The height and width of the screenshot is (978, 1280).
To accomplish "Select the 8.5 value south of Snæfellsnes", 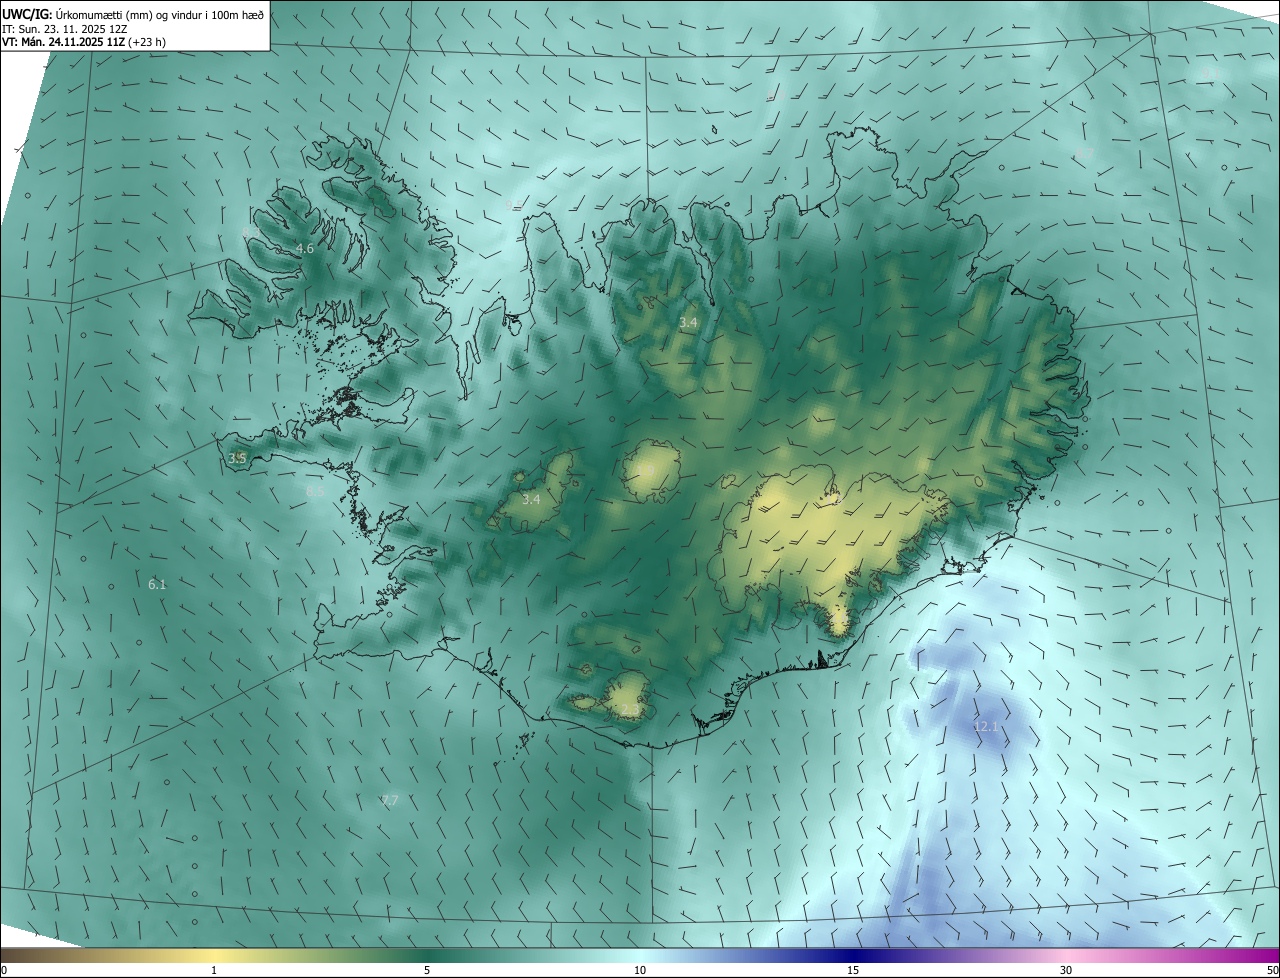I will 315,491.
